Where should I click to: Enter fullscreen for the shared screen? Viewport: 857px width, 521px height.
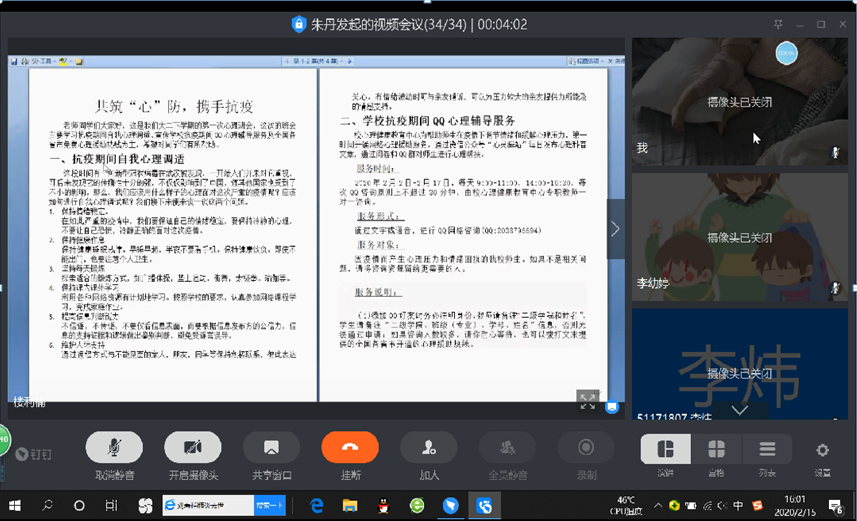[588, 401]
